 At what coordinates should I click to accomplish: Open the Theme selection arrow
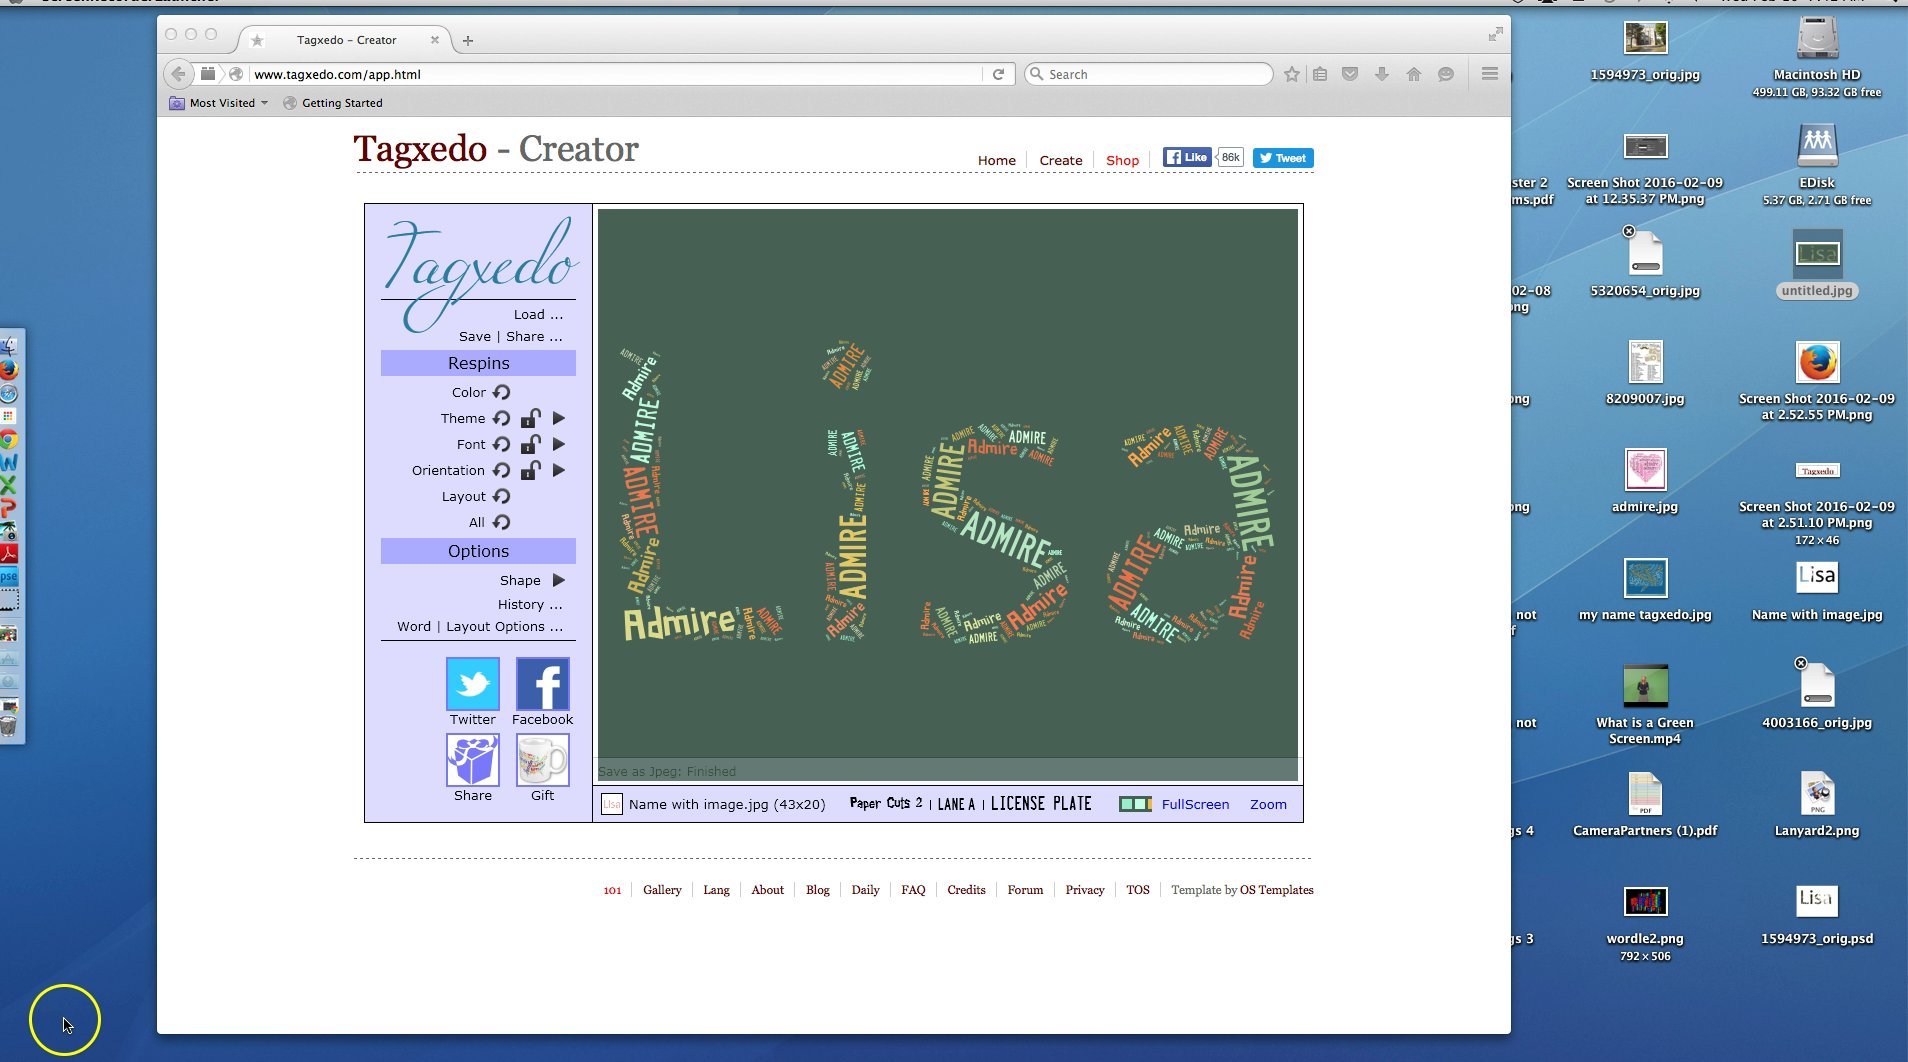(558, 418)
